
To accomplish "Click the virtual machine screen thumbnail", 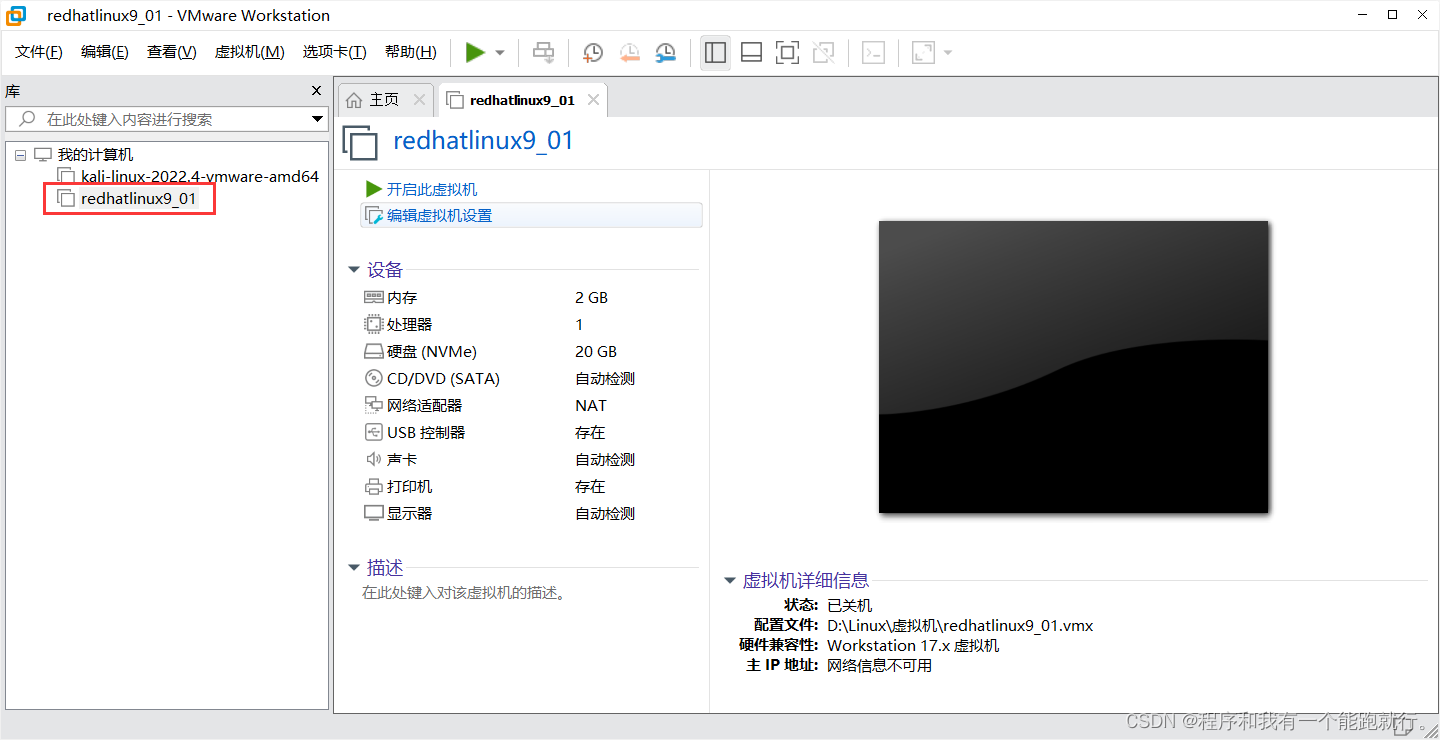I will pos(1073,367).
